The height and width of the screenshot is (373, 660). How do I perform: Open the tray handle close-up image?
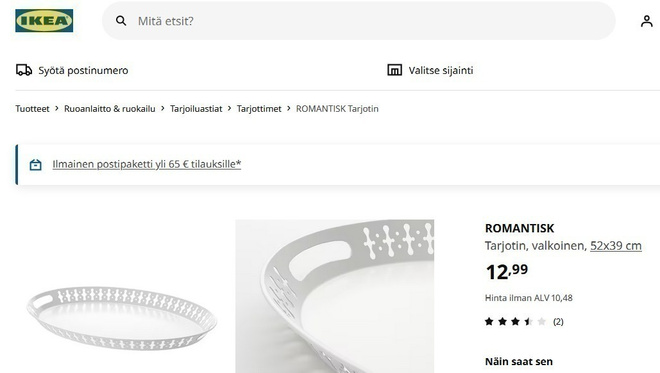tap(335, 296)
